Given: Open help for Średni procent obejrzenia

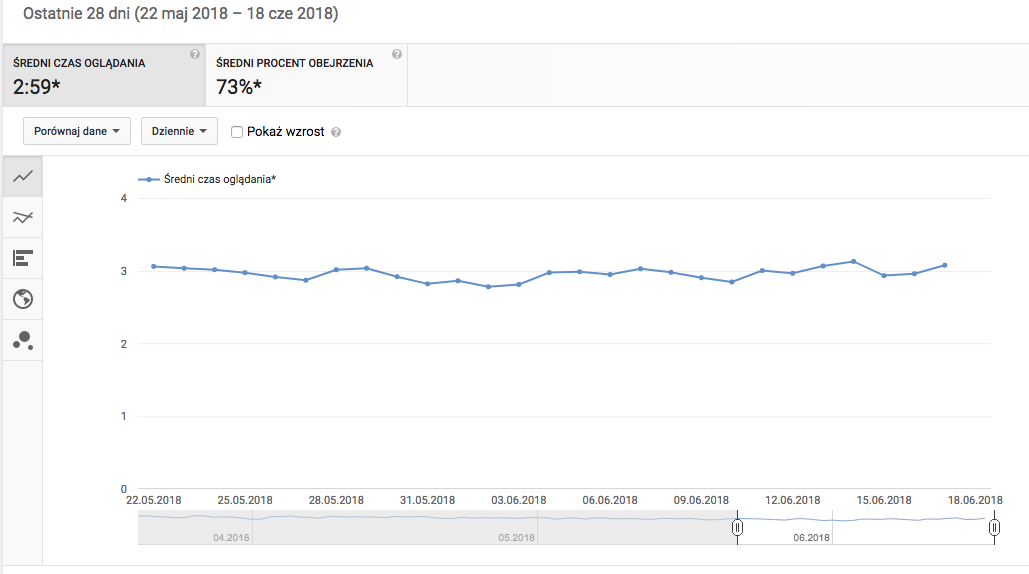Looking at the screenshot, I should 397,54.
